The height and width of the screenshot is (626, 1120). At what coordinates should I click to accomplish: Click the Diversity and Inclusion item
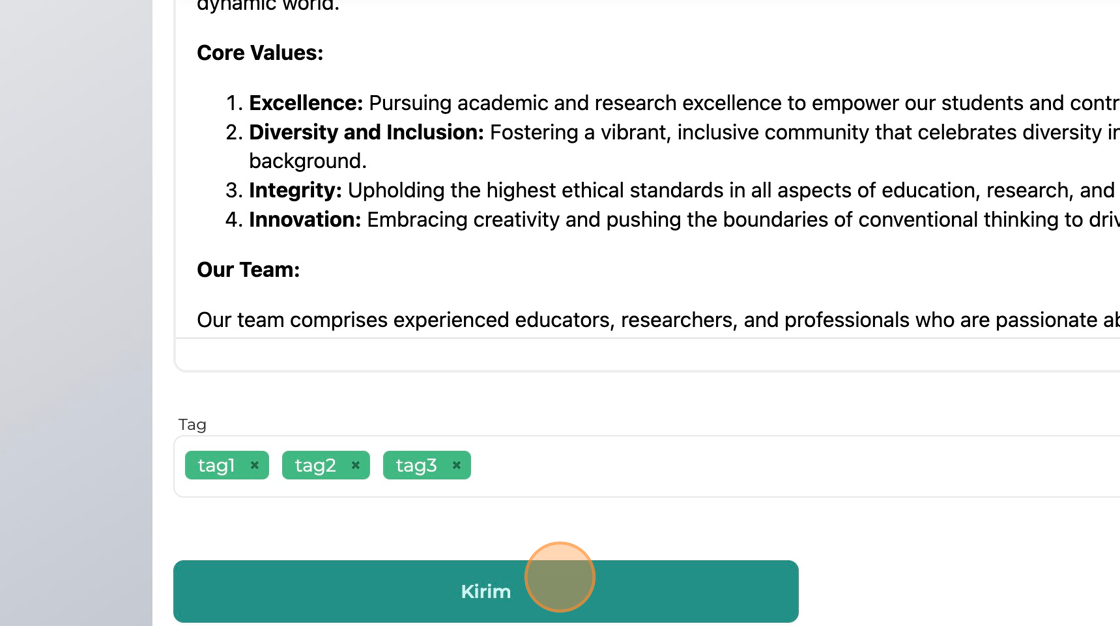(x=366, y=132)
